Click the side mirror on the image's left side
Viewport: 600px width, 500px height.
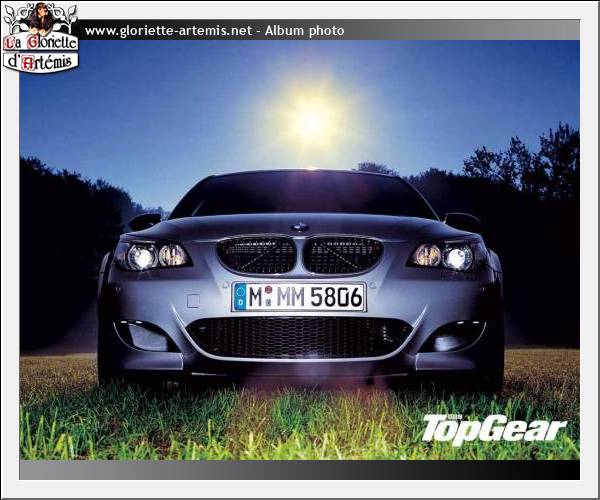click(x=144, y=221)
